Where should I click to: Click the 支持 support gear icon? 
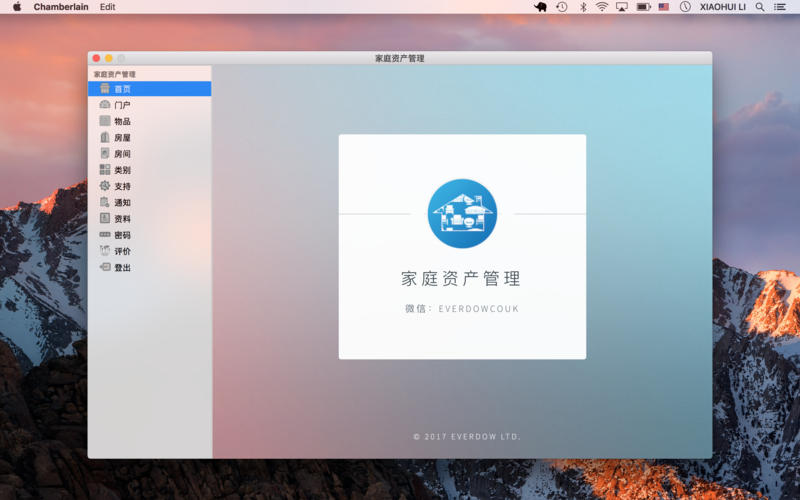click(x=105, y=186)
